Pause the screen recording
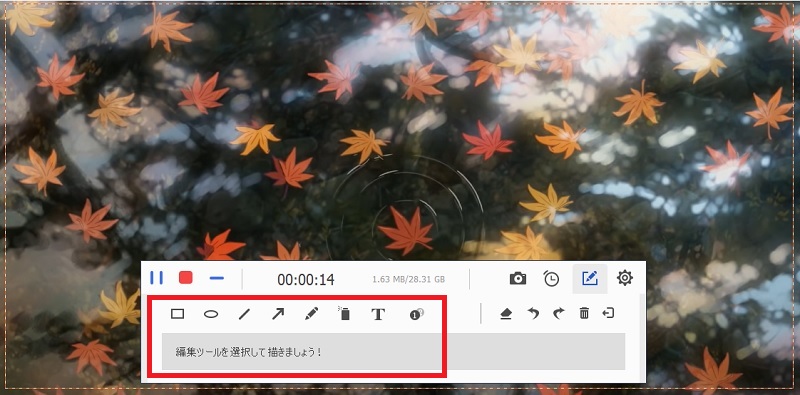This screenshot has height=395, width=800. pyautogui.click(x=157, y=278)
